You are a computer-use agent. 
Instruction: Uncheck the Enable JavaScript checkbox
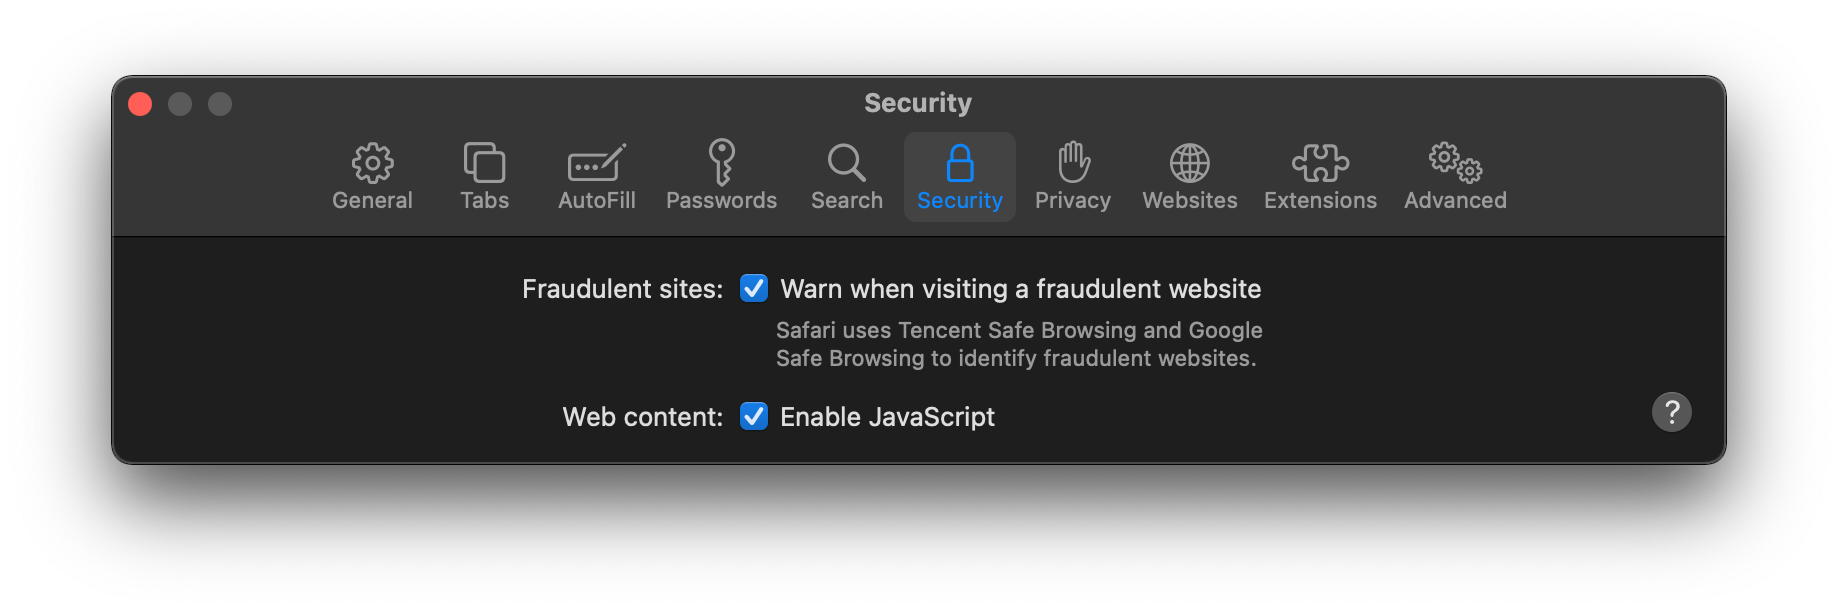tap(754, 416)
